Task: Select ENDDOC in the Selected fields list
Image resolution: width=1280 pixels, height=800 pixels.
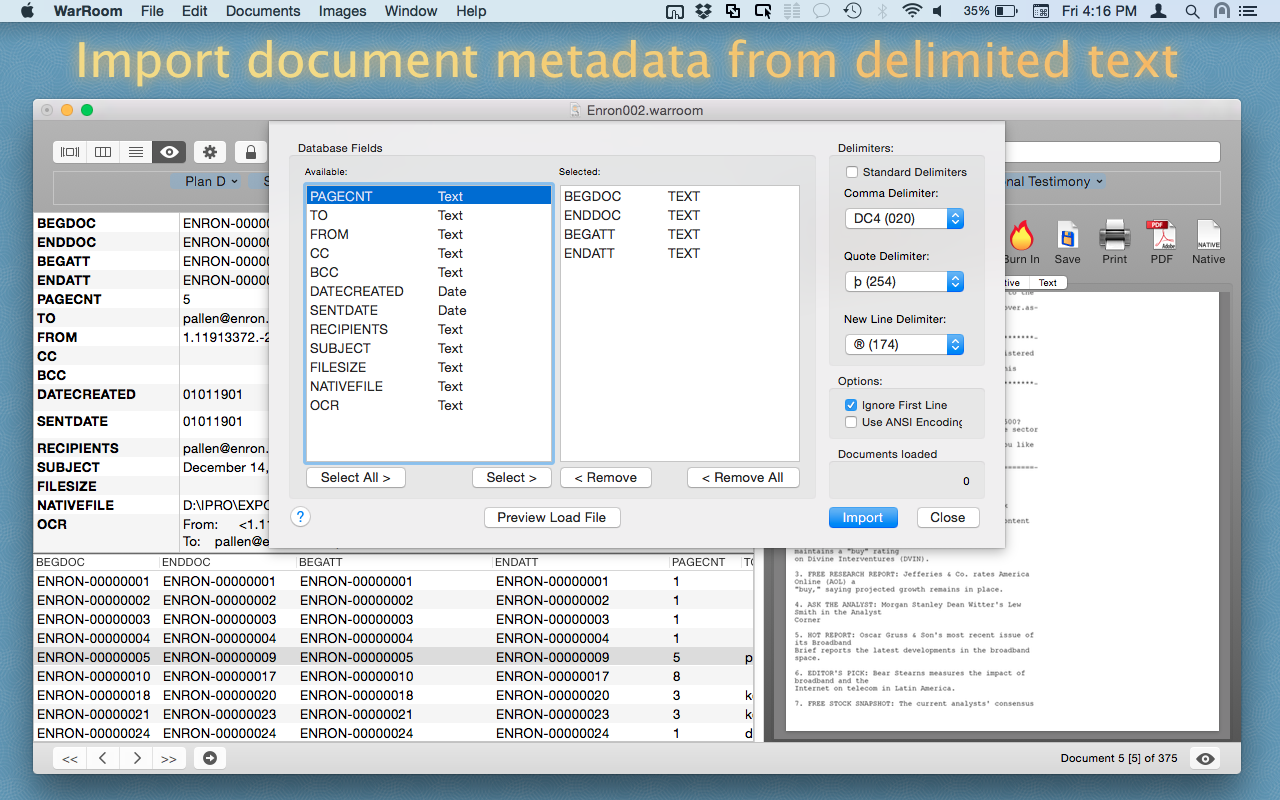Action: 680,215
